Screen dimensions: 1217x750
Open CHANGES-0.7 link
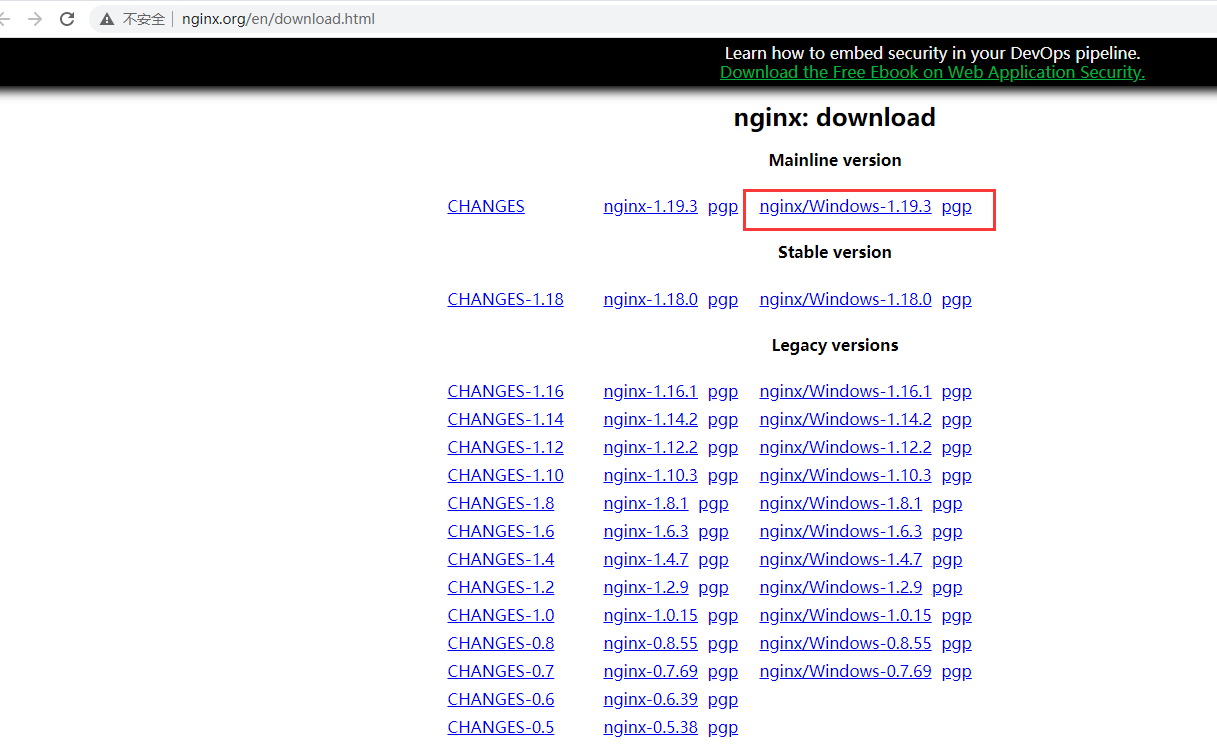point(500,671)
